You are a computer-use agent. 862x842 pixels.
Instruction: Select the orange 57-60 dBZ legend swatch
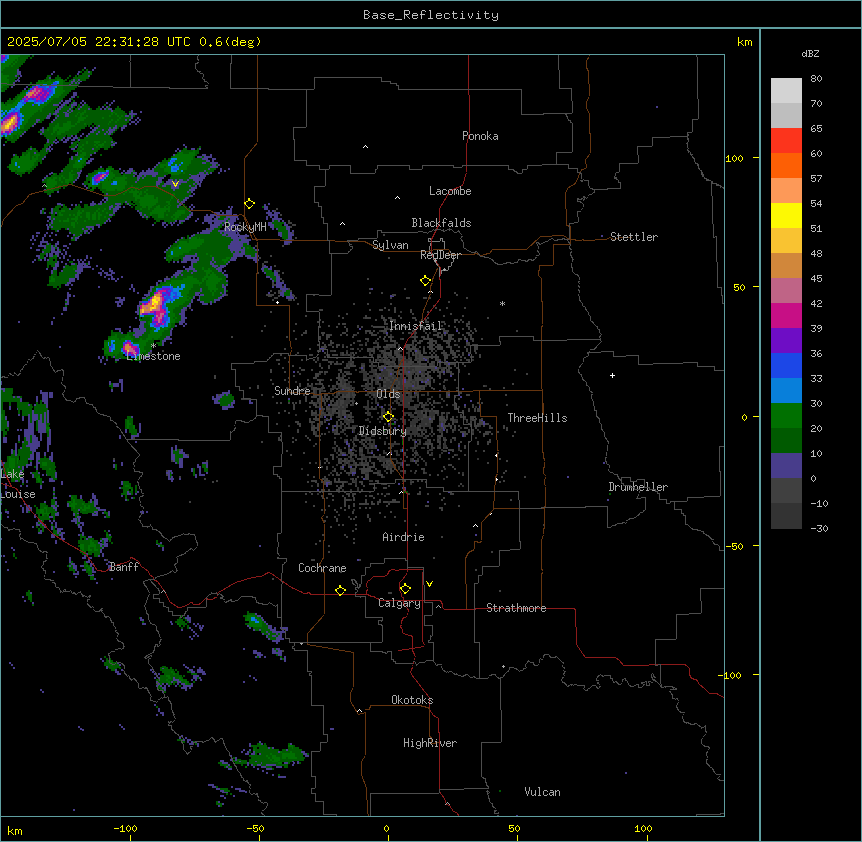tap(786, 165)
